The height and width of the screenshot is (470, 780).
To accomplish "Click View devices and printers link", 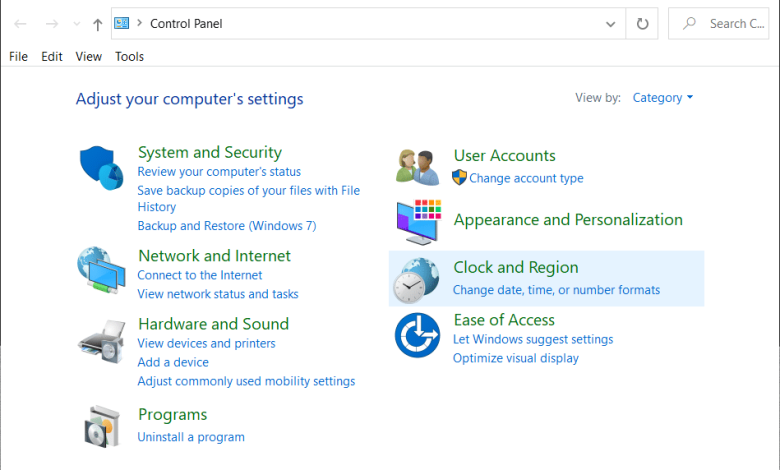I will tap(206, 343).
